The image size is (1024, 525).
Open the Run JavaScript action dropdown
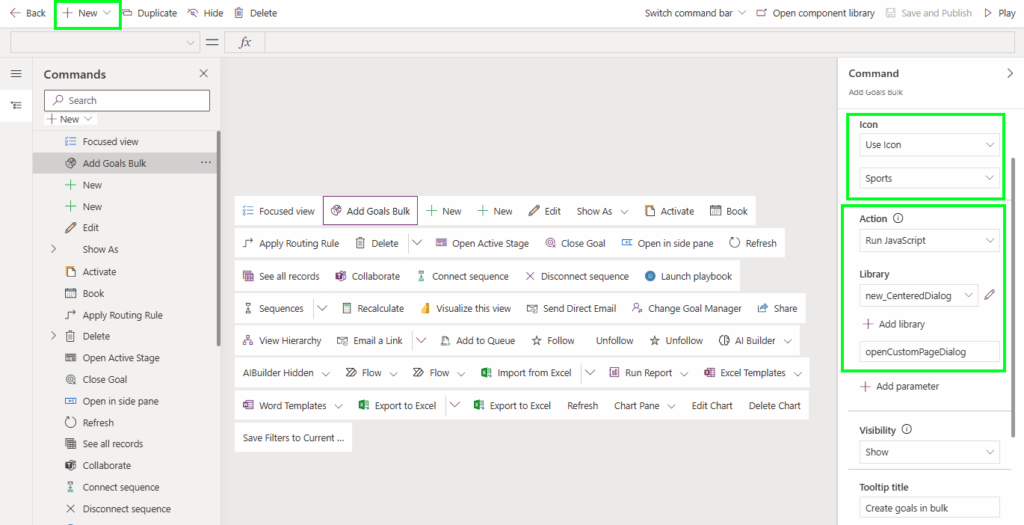[x=929, y=241]
